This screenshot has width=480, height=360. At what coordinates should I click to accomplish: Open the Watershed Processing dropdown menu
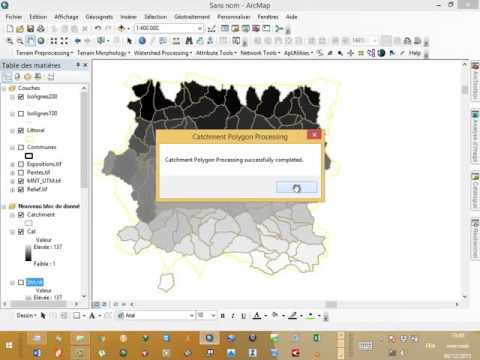(163, 53)
